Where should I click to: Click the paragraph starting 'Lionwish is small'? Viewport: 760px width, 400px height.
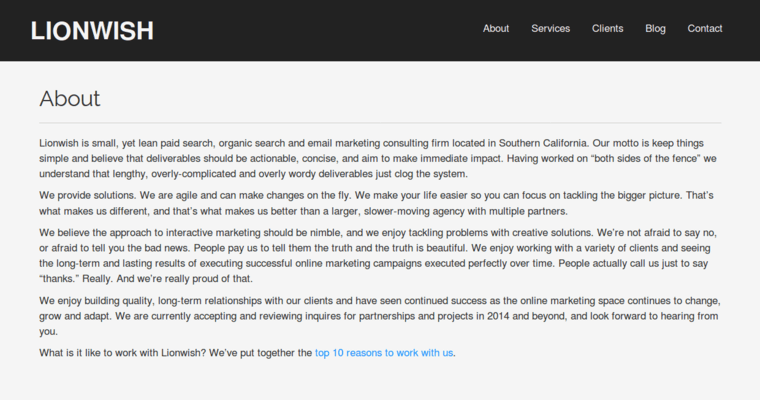click(x=378, y=159)
